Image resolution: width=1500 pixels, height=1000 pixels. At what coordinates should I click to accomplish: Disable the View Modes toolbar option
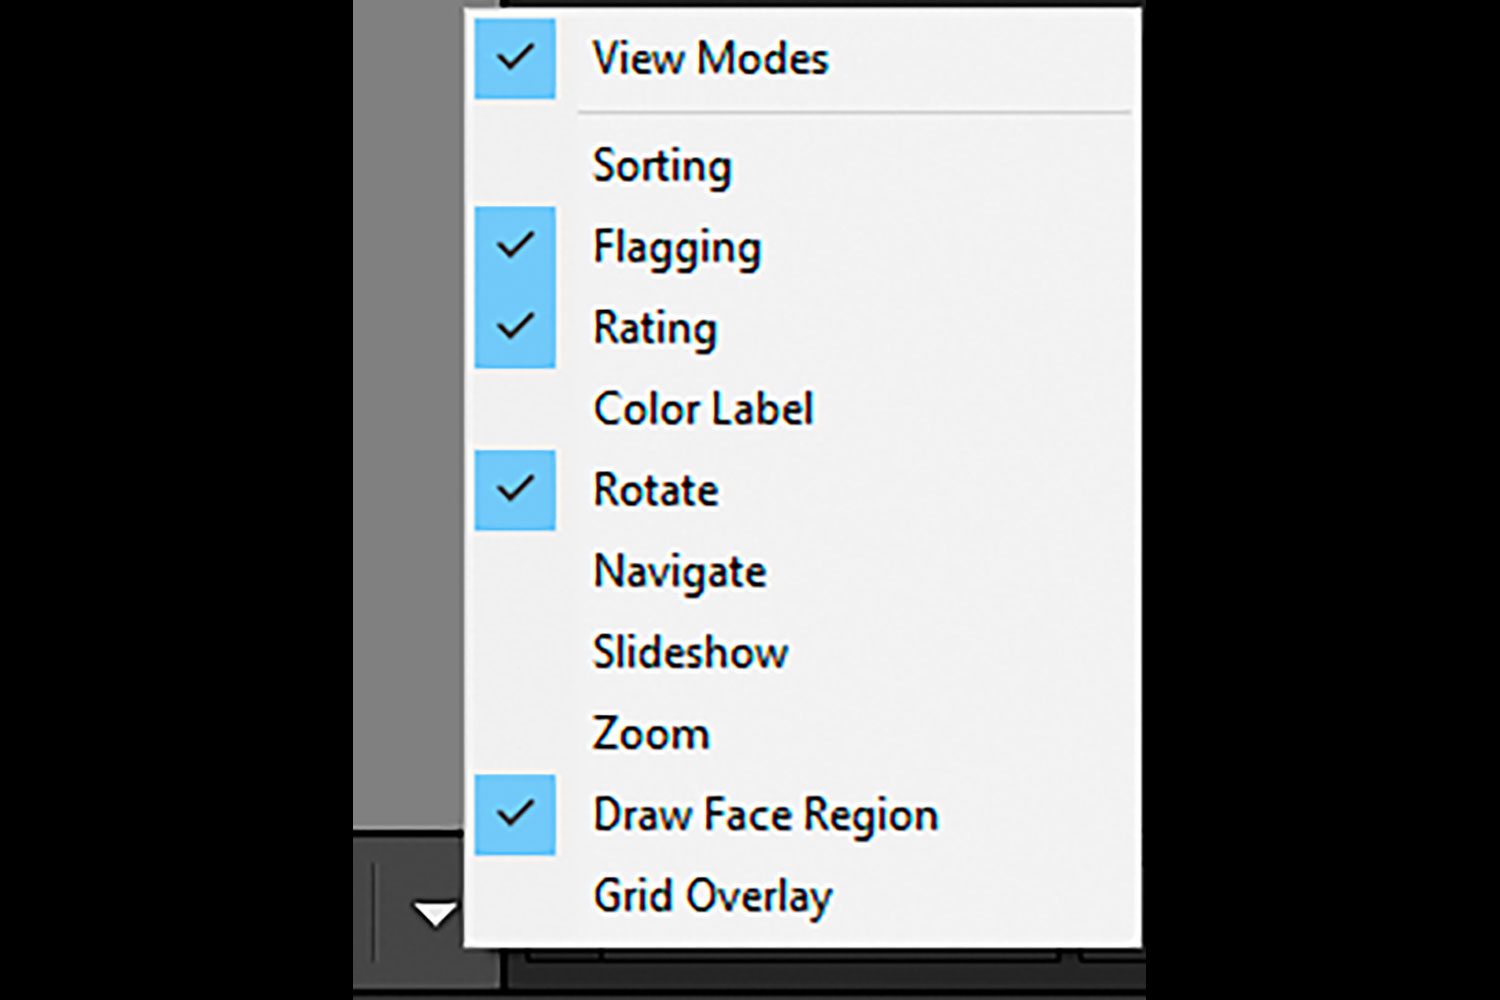(x=710, y=58)
